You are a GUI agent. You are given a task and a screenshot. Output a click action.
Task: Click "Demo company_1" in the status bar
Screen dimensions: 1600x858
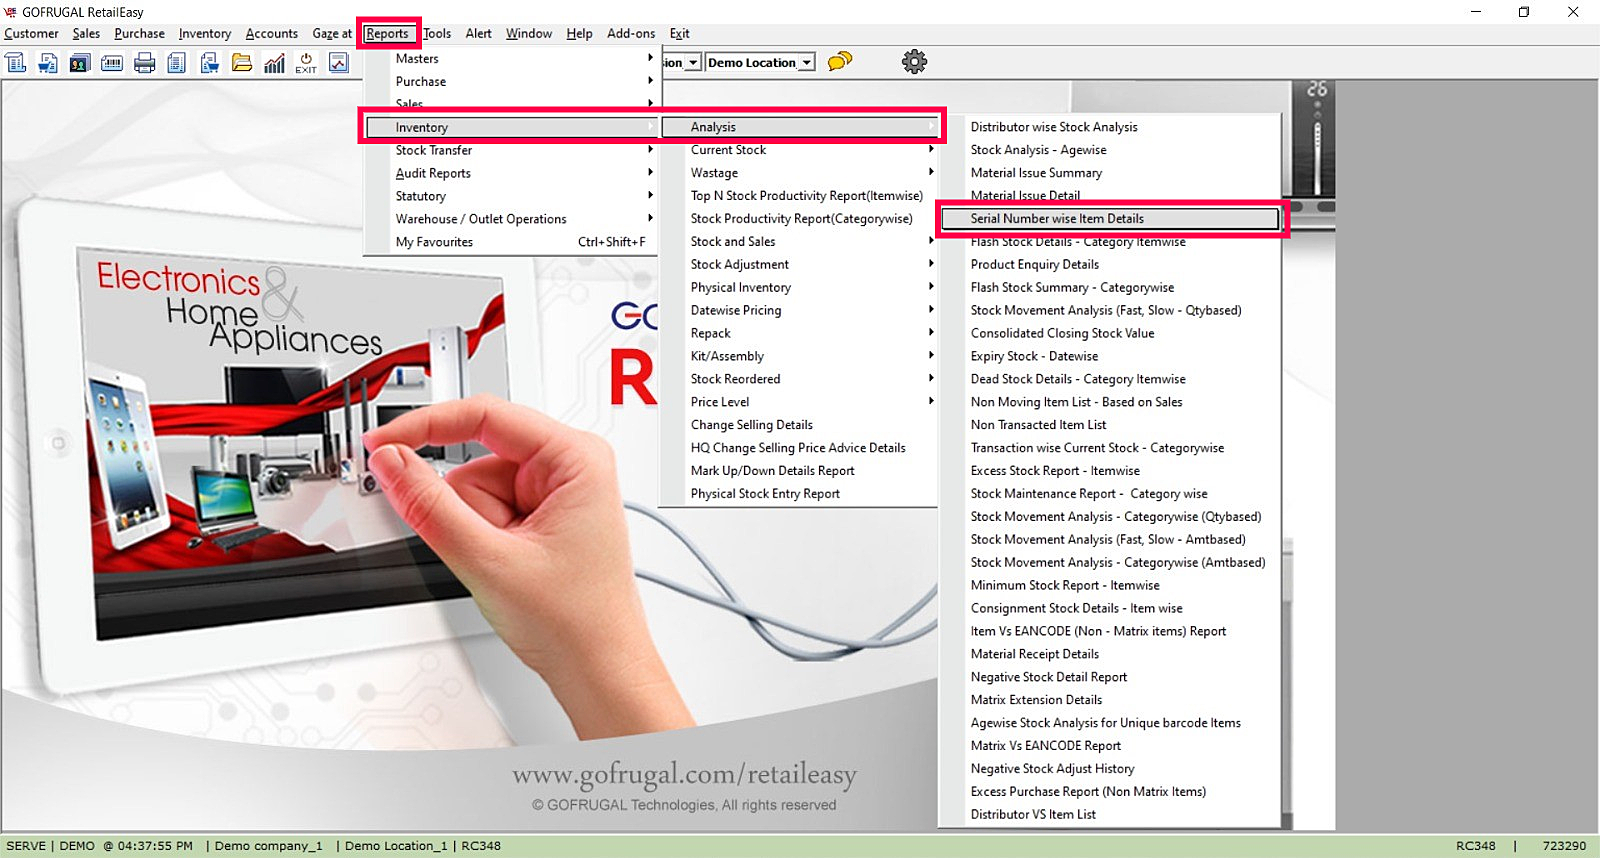[x=269, y=846]
